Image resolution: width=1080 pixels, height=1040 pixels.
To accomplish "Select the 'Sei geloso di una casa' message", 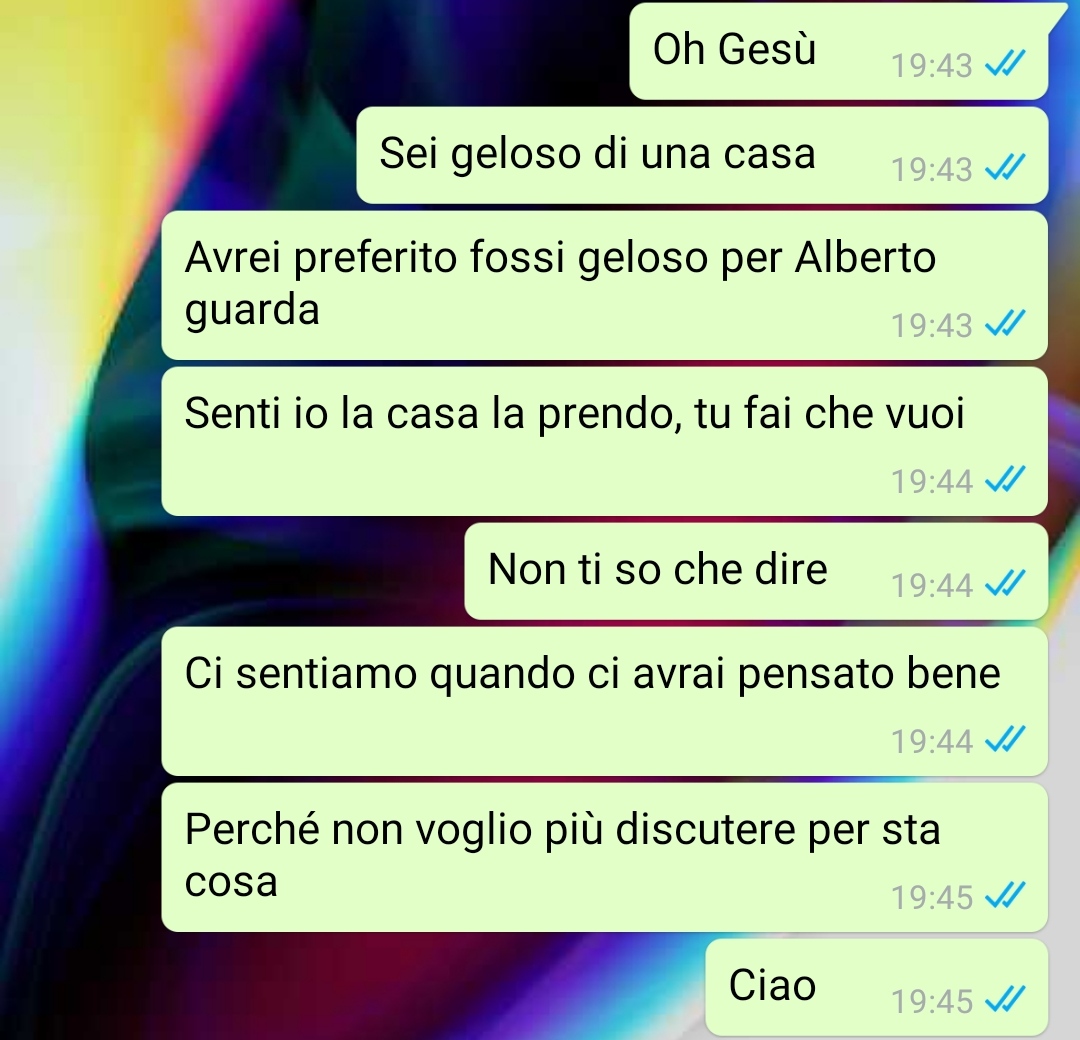I will click(x=702, y=155).
